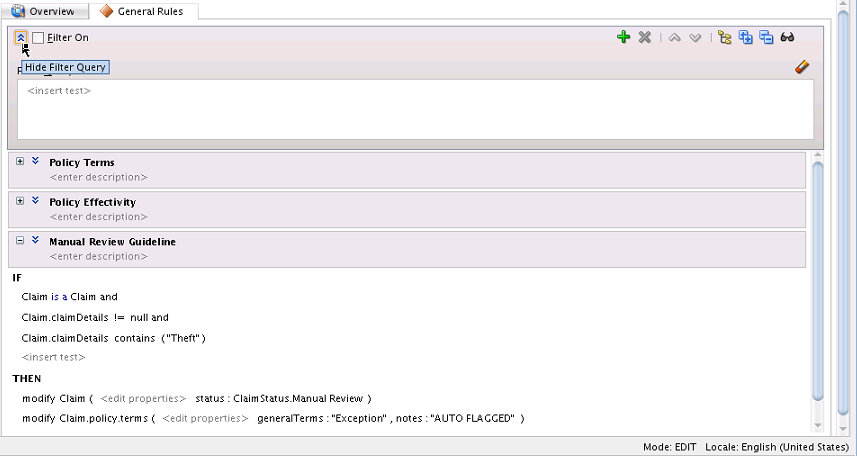Collapse the Manual Review Guideline rule
This screenshot has width=857, height=456.
tap(20, 240)
